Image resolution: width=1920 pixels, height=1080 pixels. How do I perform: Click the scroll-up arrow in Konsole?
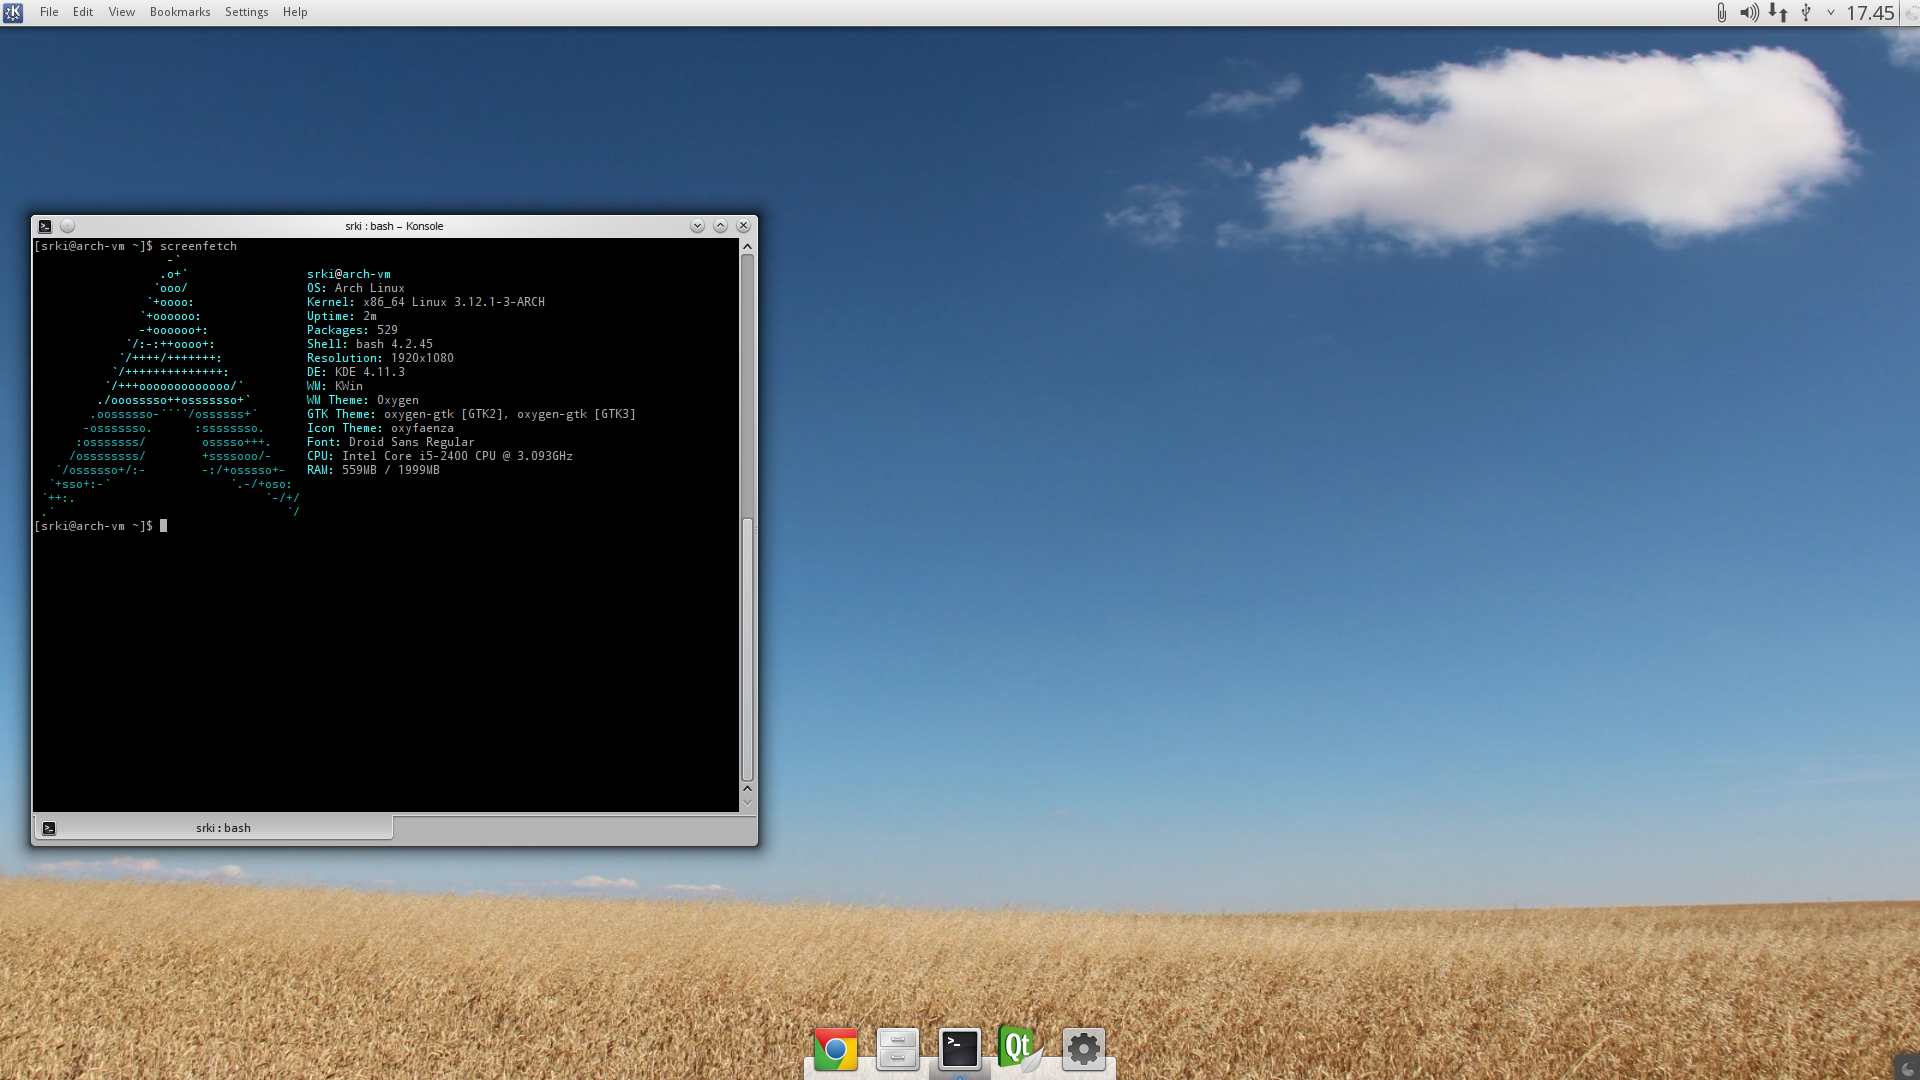(747, 246)
